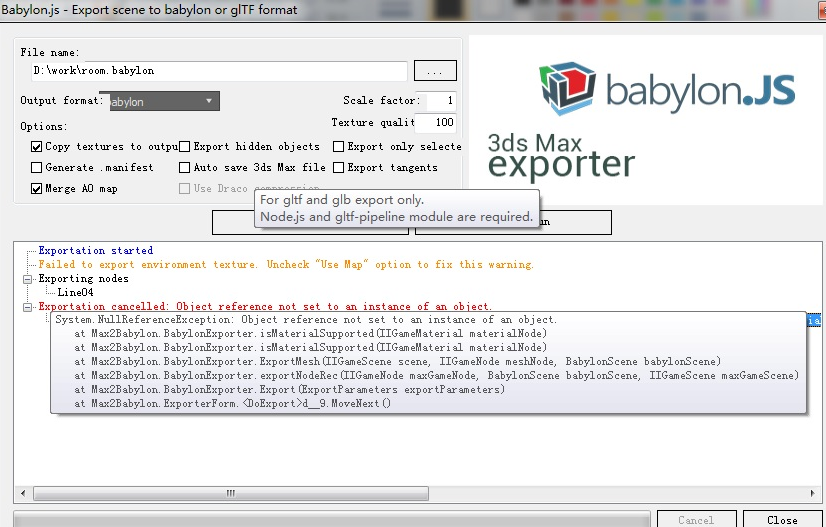
Task: Enable Generate .manifest checkbox
Action: [x=36, y=168]
